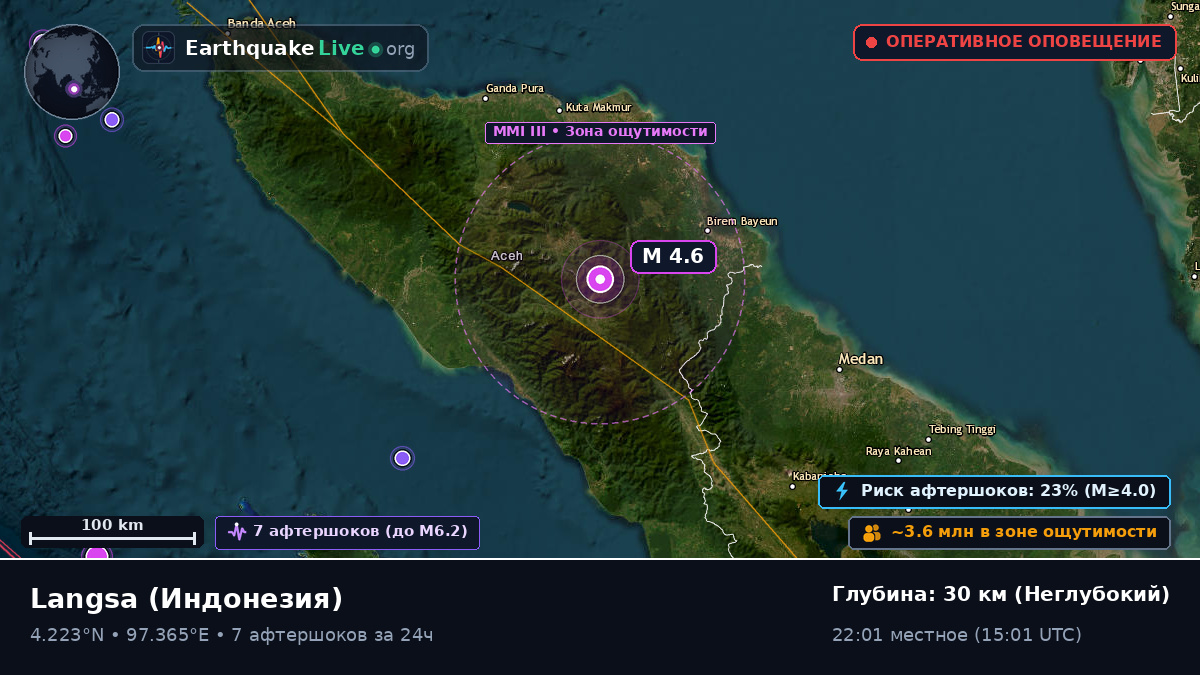The height and width of the screenshot is (675, 1200).
Task: Click the Earthquake Live compass logo icon
Action: pyautogui.click(x=158, y=48)
